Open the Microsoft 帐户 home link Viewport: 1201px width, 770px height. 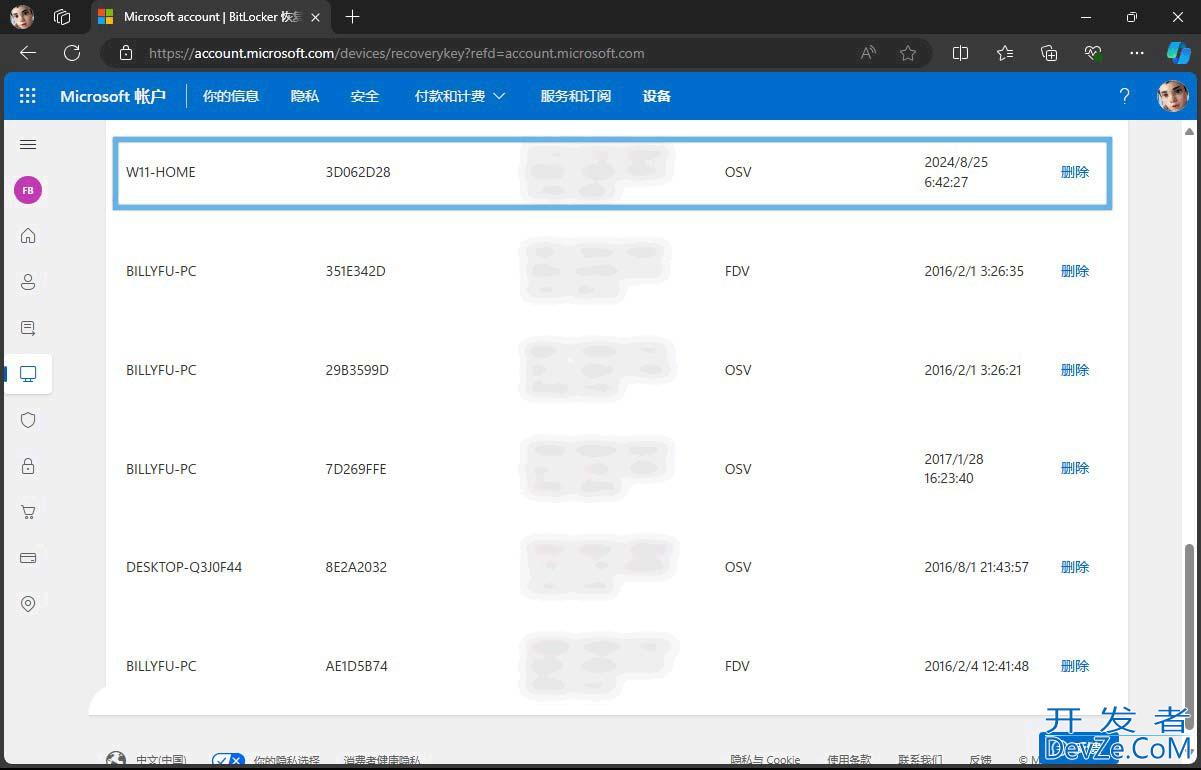113,96
